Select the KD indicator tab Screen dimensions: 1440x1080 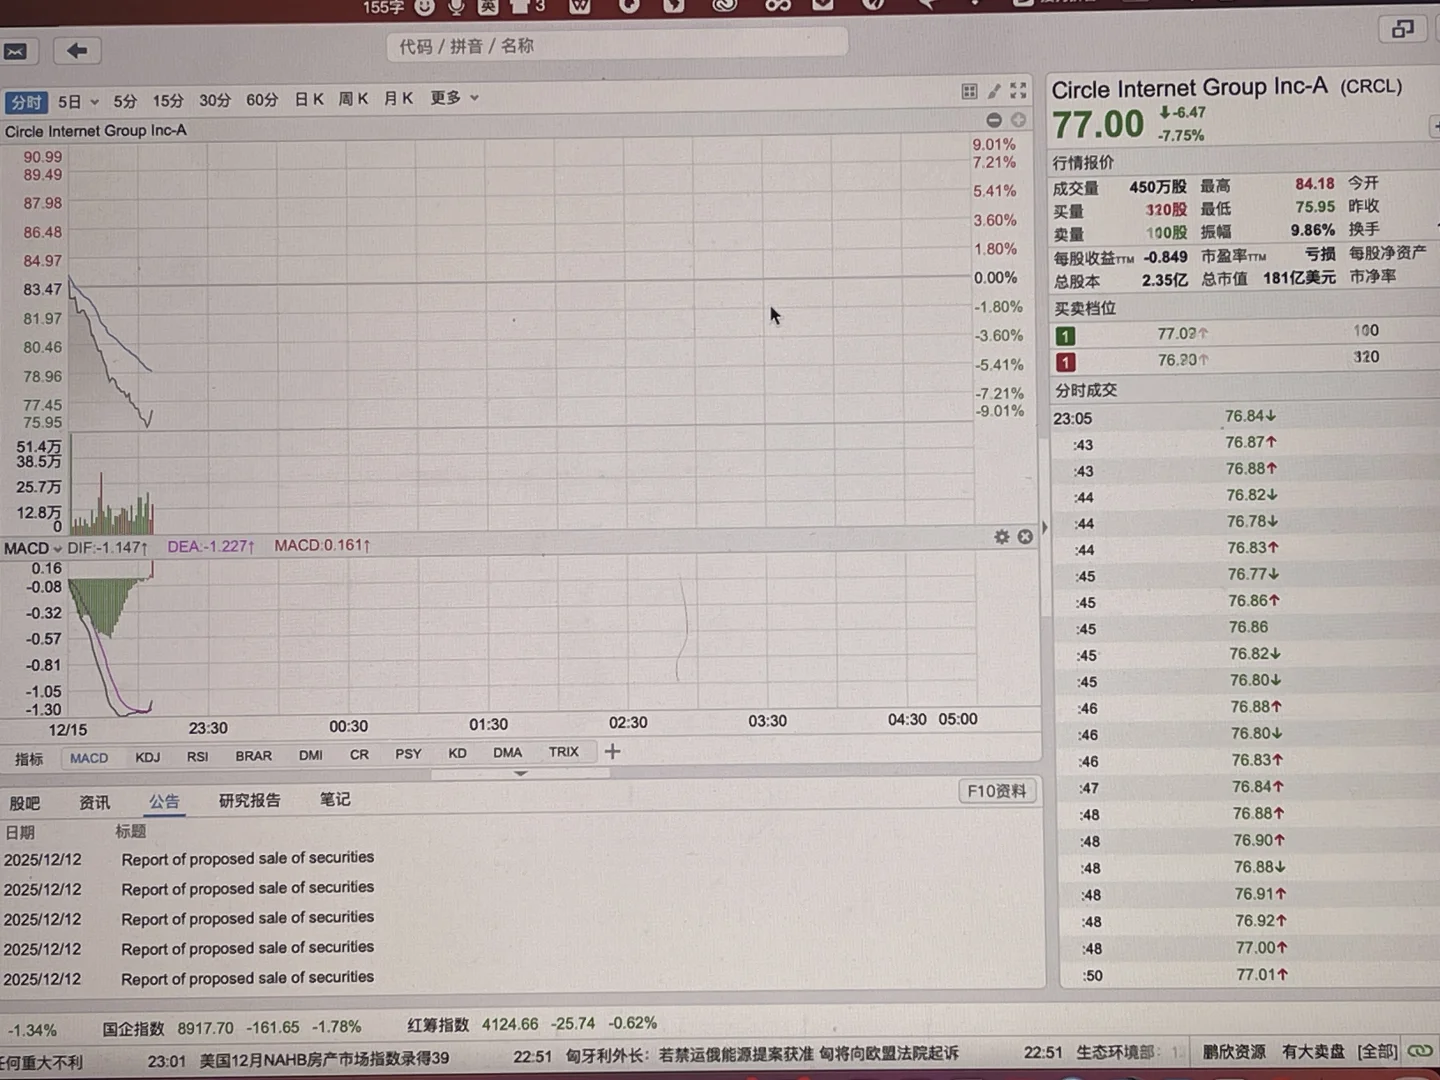(457, 753)
